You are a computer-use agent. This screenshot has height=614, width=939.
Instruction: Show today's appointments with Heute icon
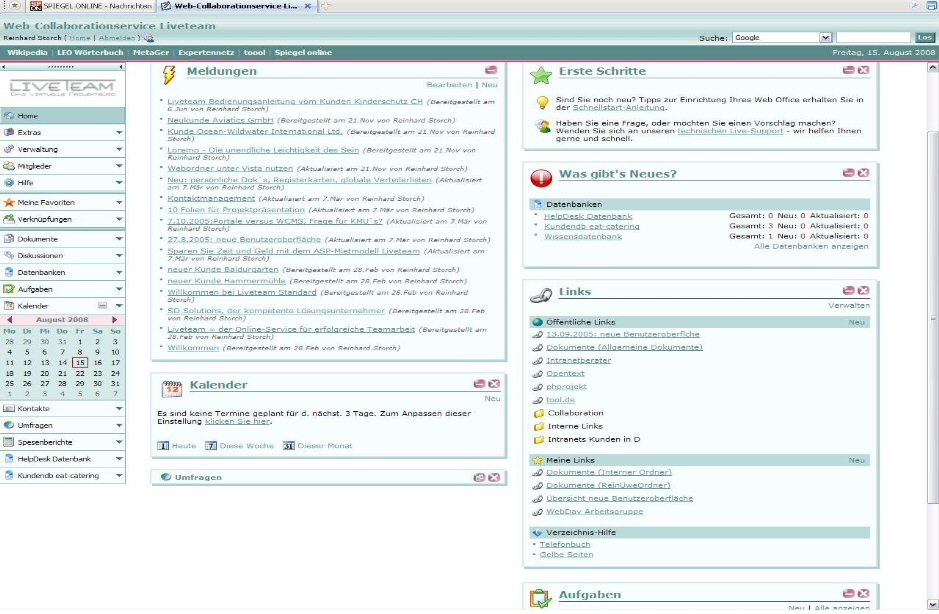163,446
